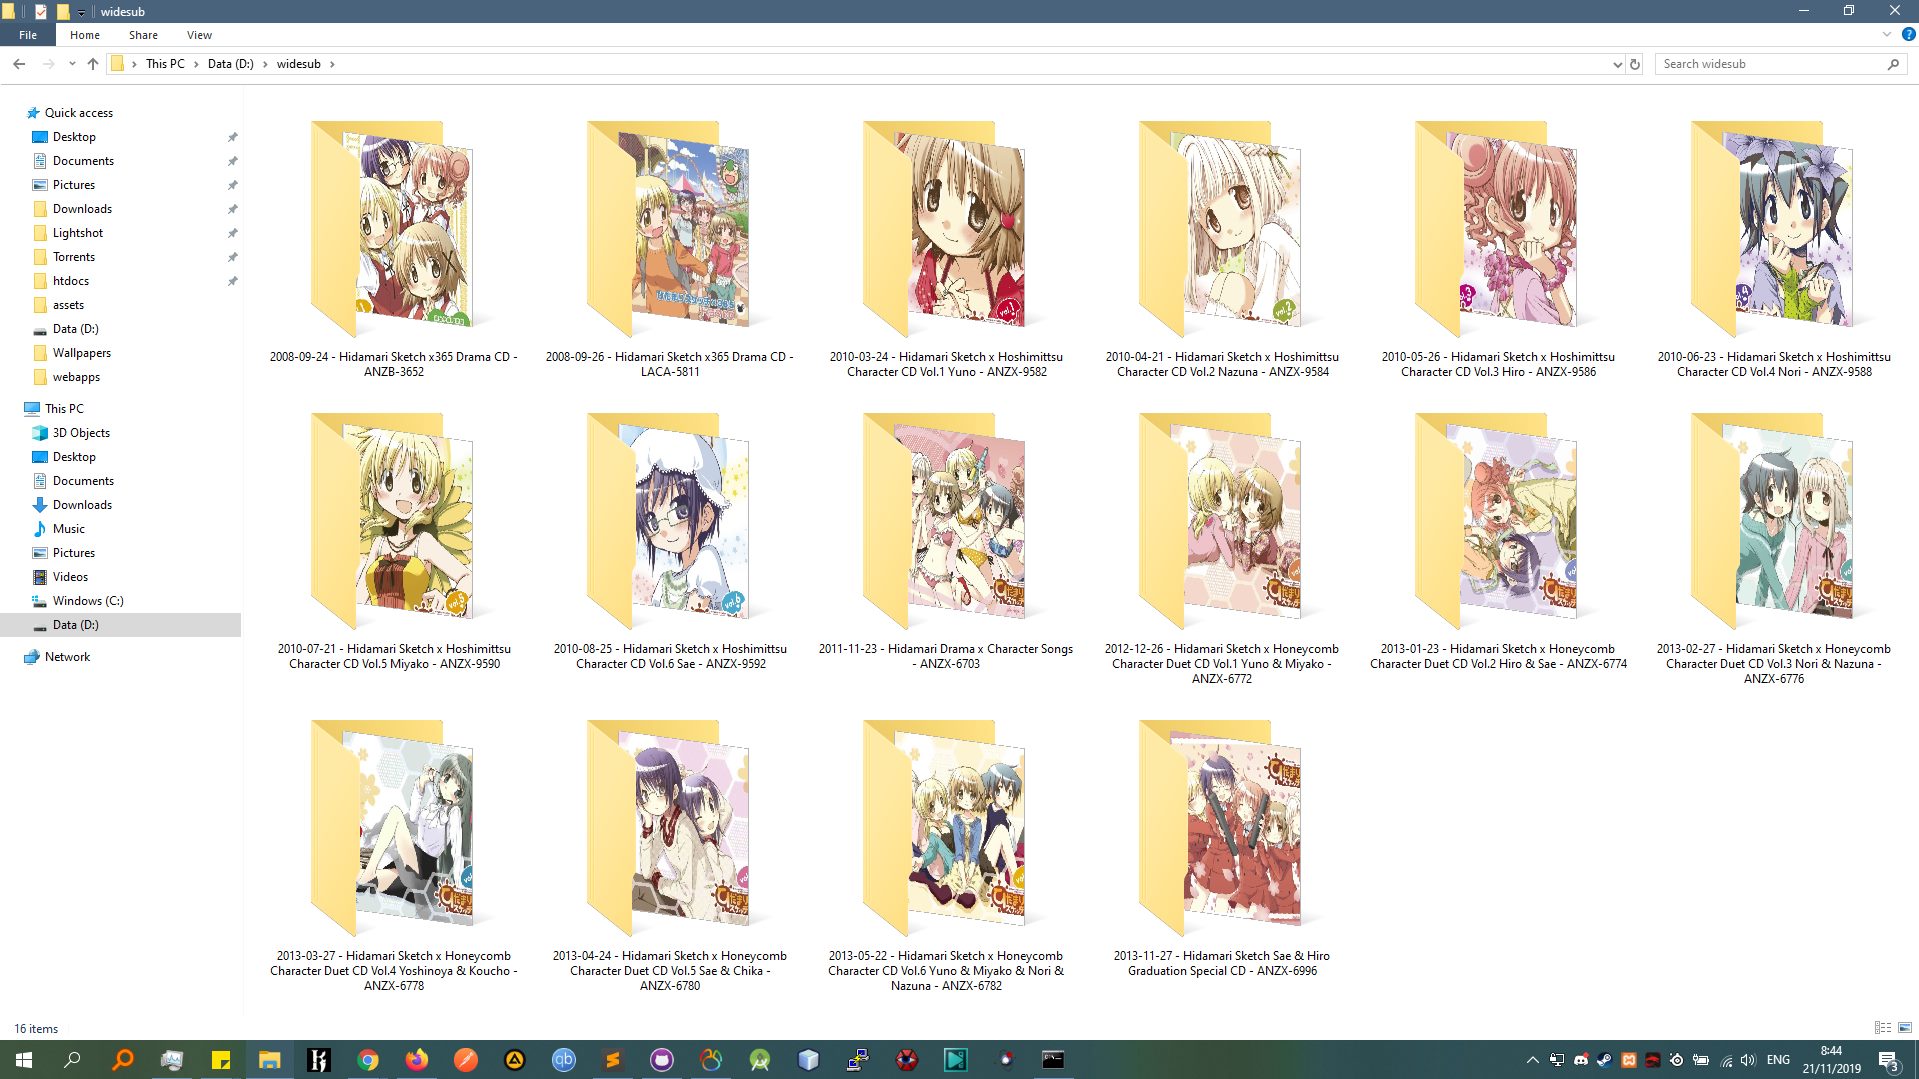Open Torrents folder in Quick access
This screenshot has height=1079, width=1919.
coord(74,257)
